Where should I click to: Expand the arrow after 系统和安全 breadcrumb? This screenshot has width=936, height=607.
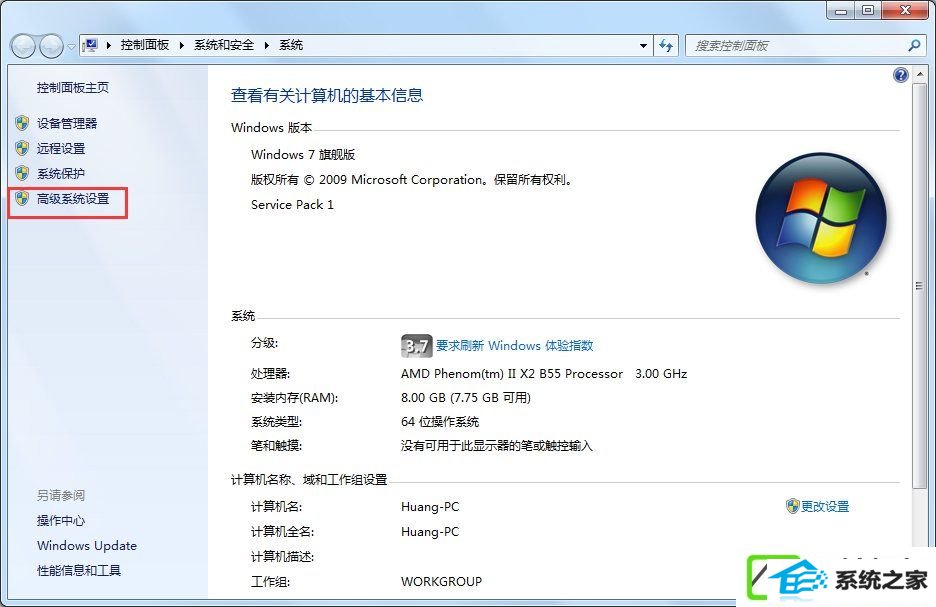[x=266, y=45]
